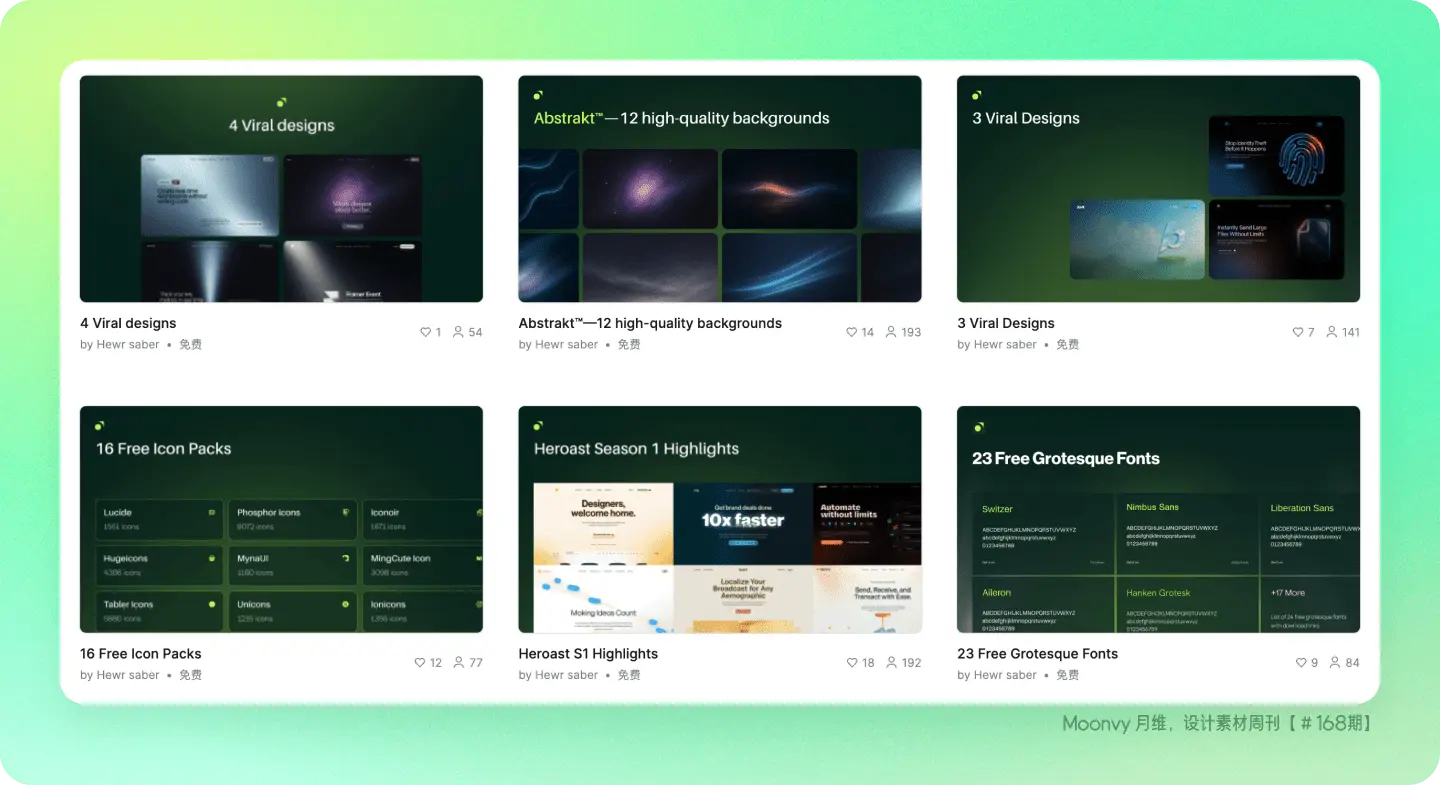This screenshot has height=785, width=1440.
Task: Click the '23 Free Grotesque Fonts' title link
Action: pyautogui.click(x=1037, y=654)
